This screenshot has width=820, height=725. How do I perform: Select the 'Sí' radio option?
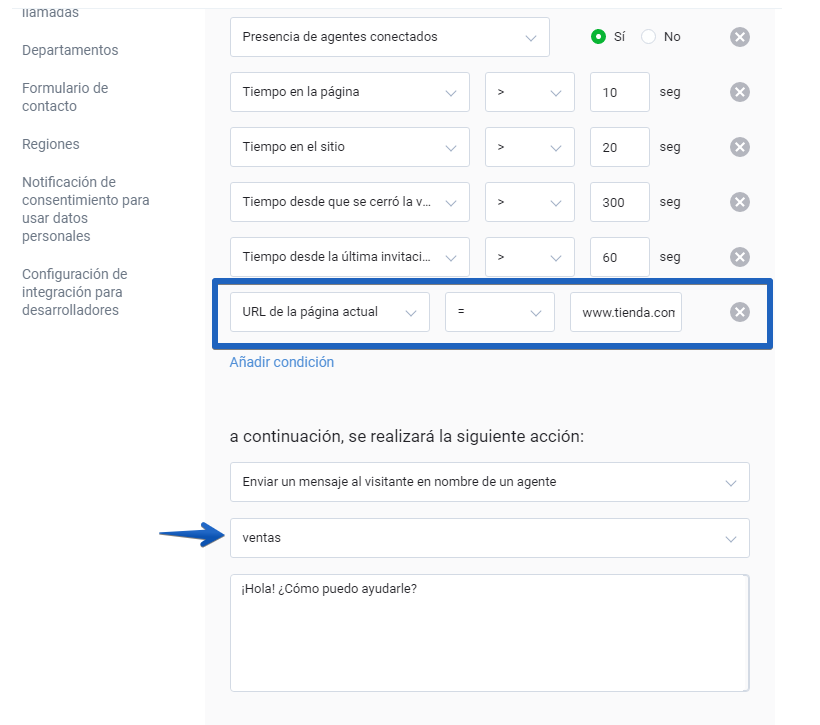[598, 37]
